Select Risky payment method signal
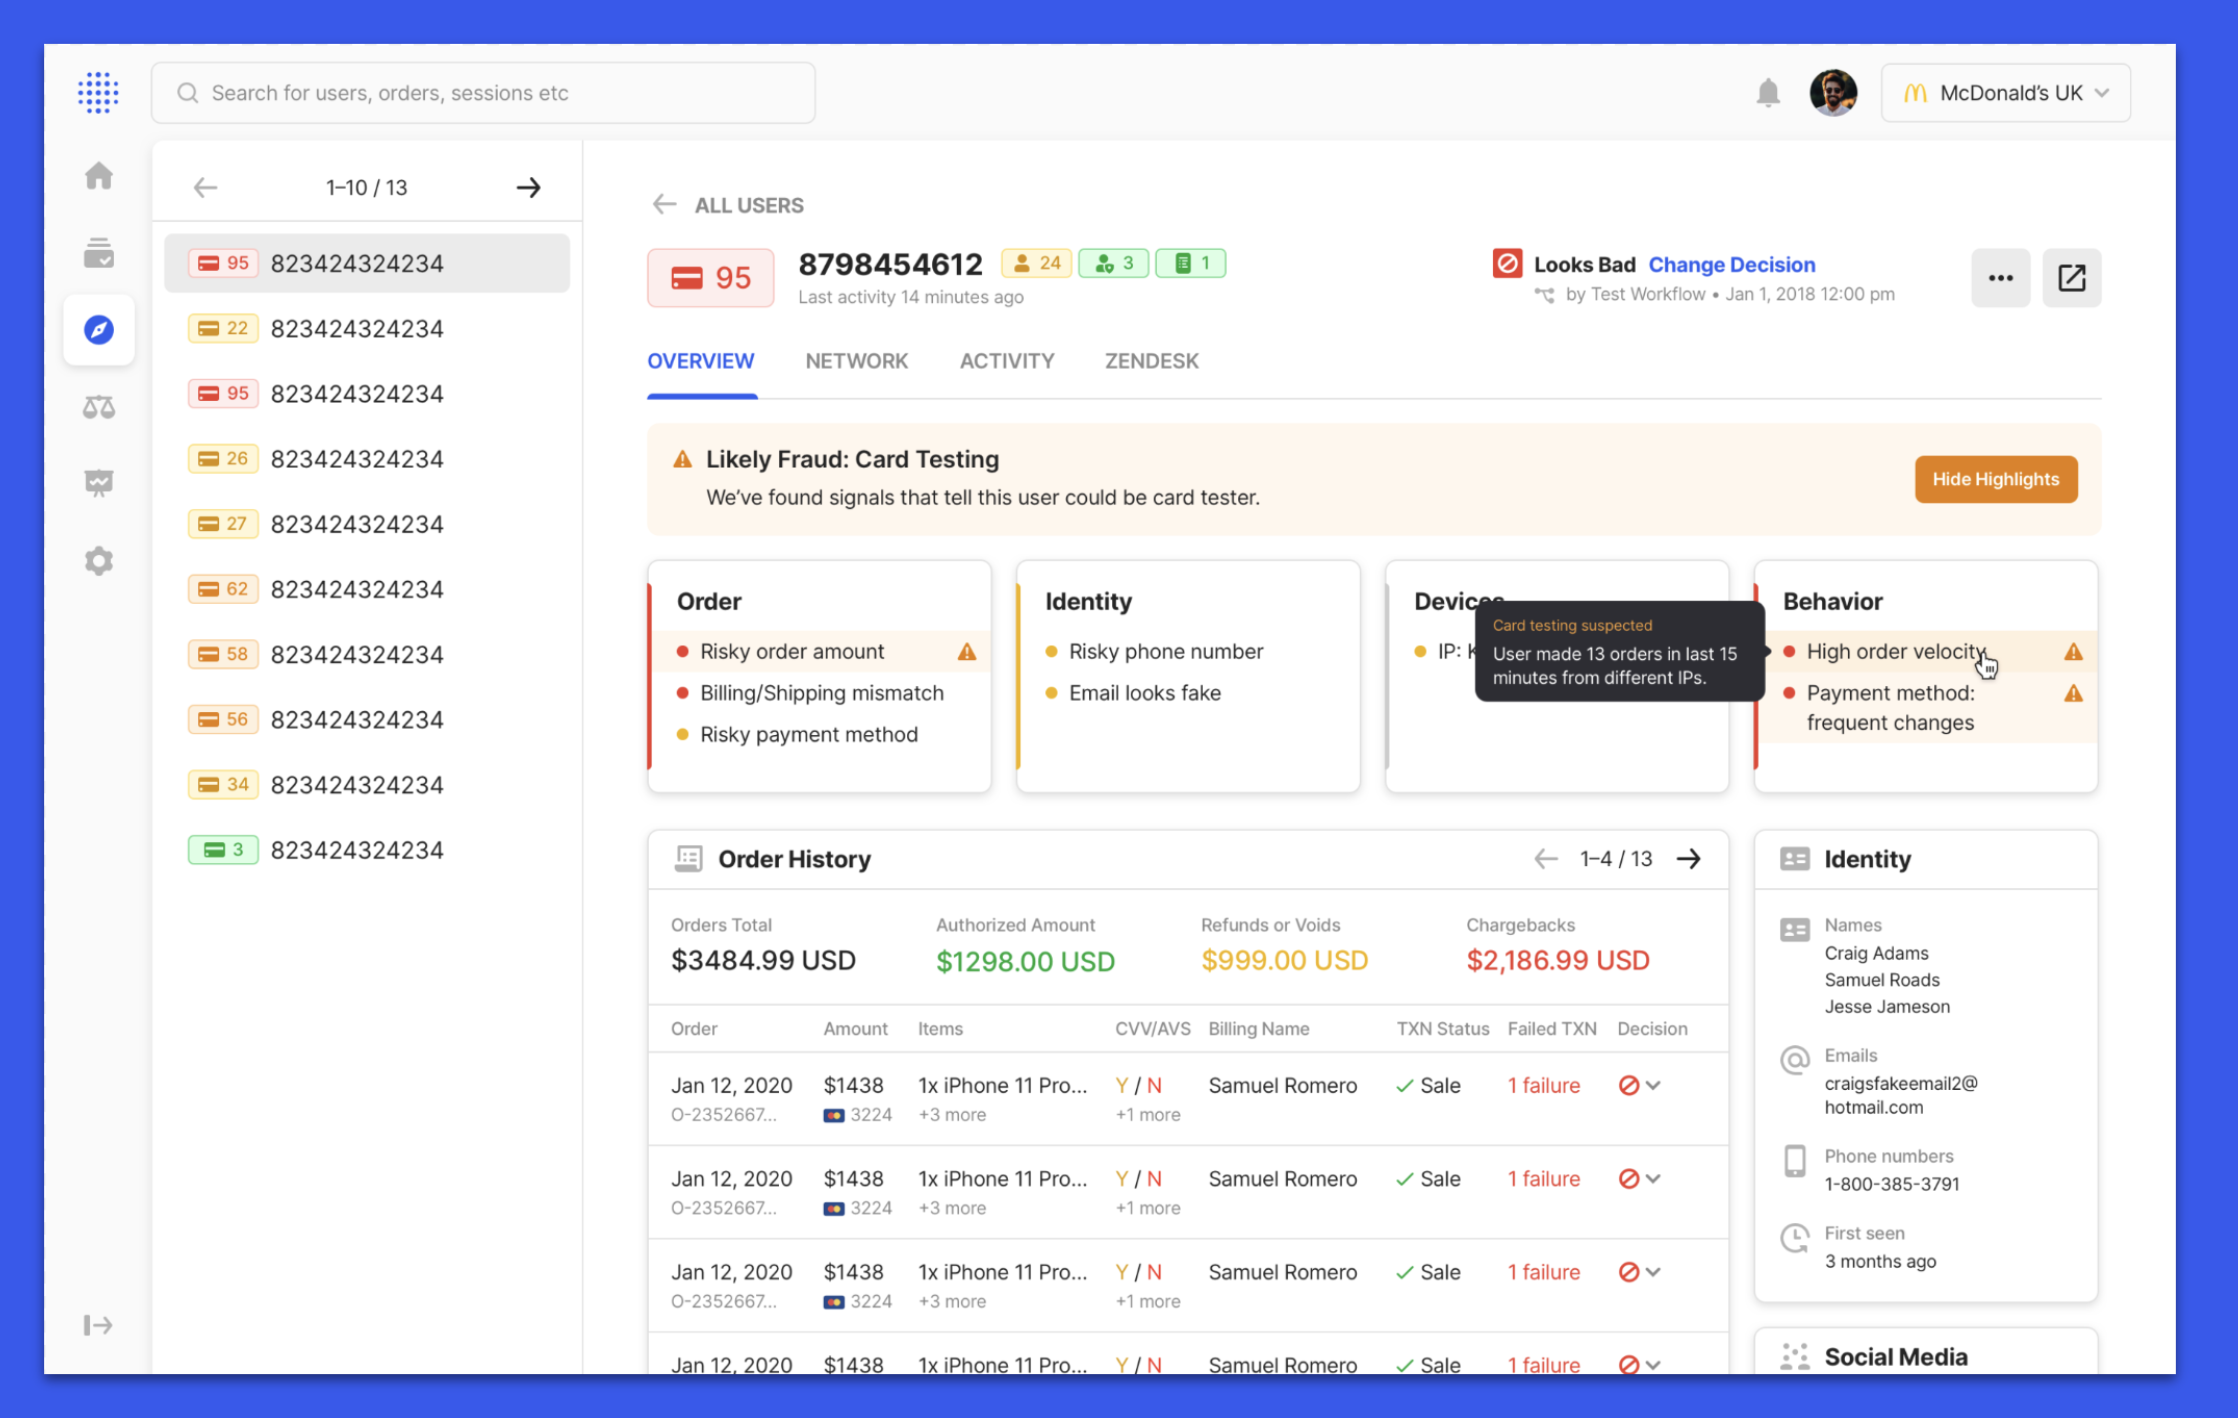2238x1418 pixels. tap(808, 735)
